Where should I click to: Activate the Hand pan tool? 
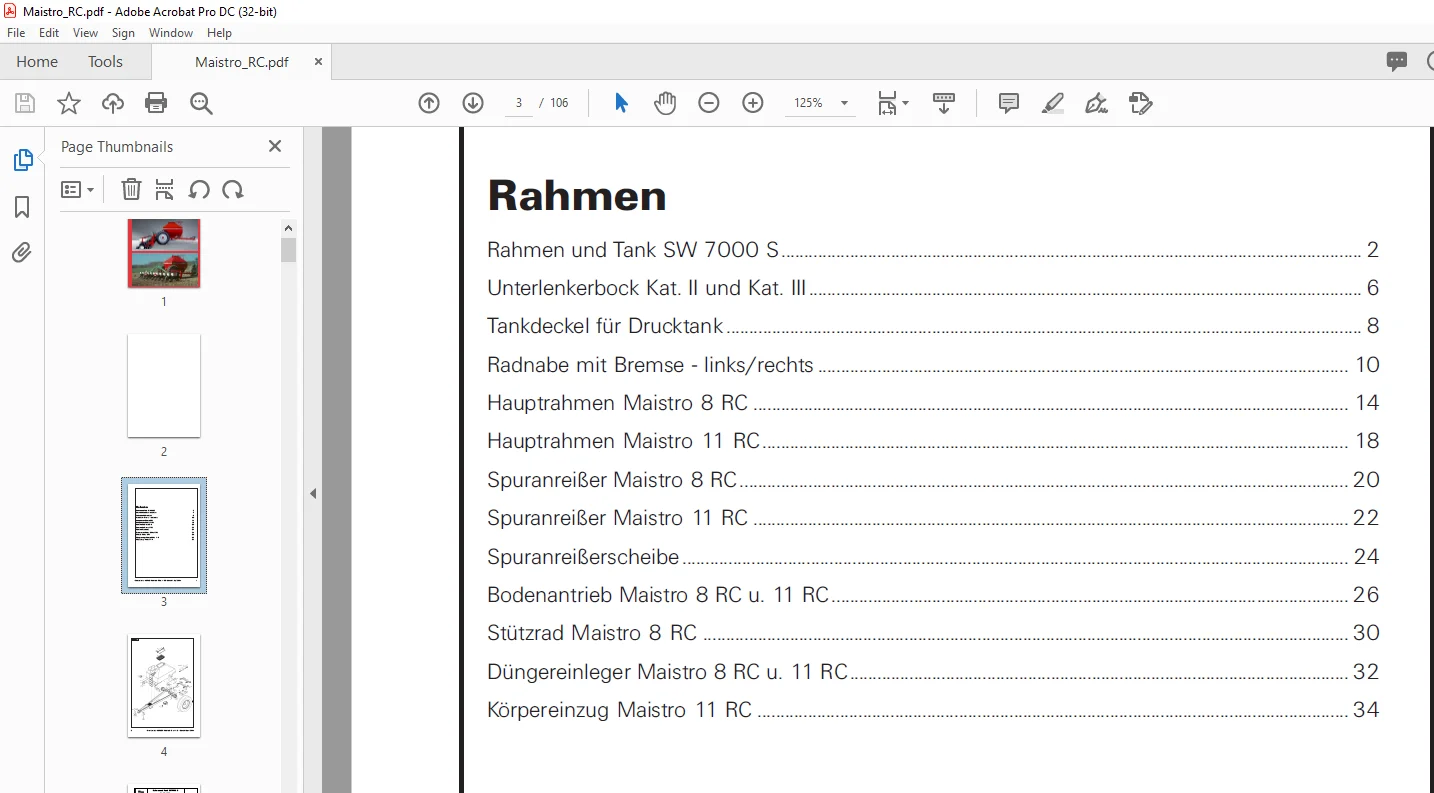(x=665, y=103)
